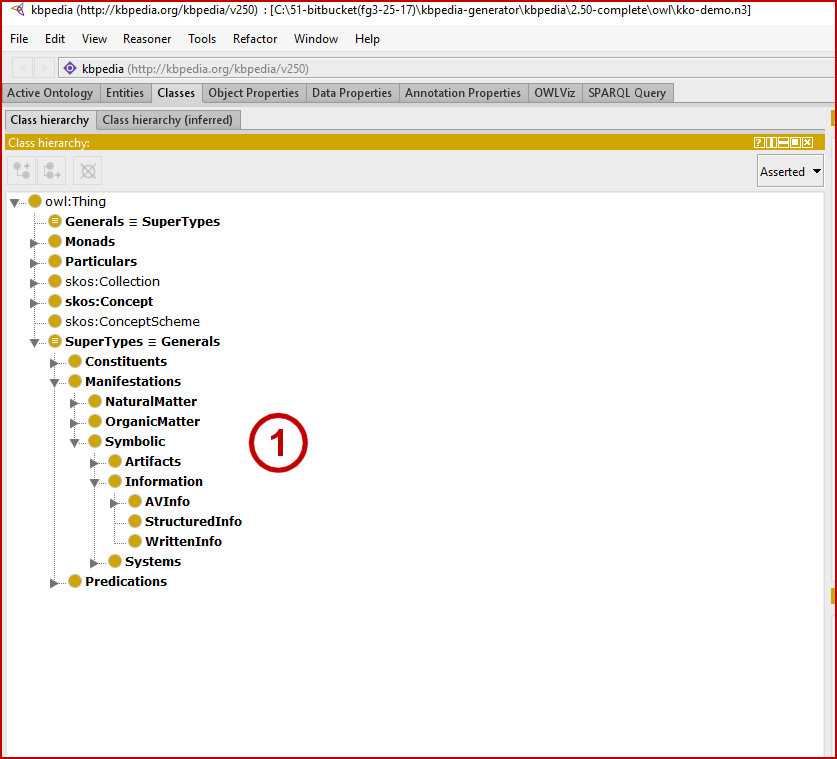This screenshot has width=837, height=759.
Task: Expand the NaturalMatter node
Action: 74,403
